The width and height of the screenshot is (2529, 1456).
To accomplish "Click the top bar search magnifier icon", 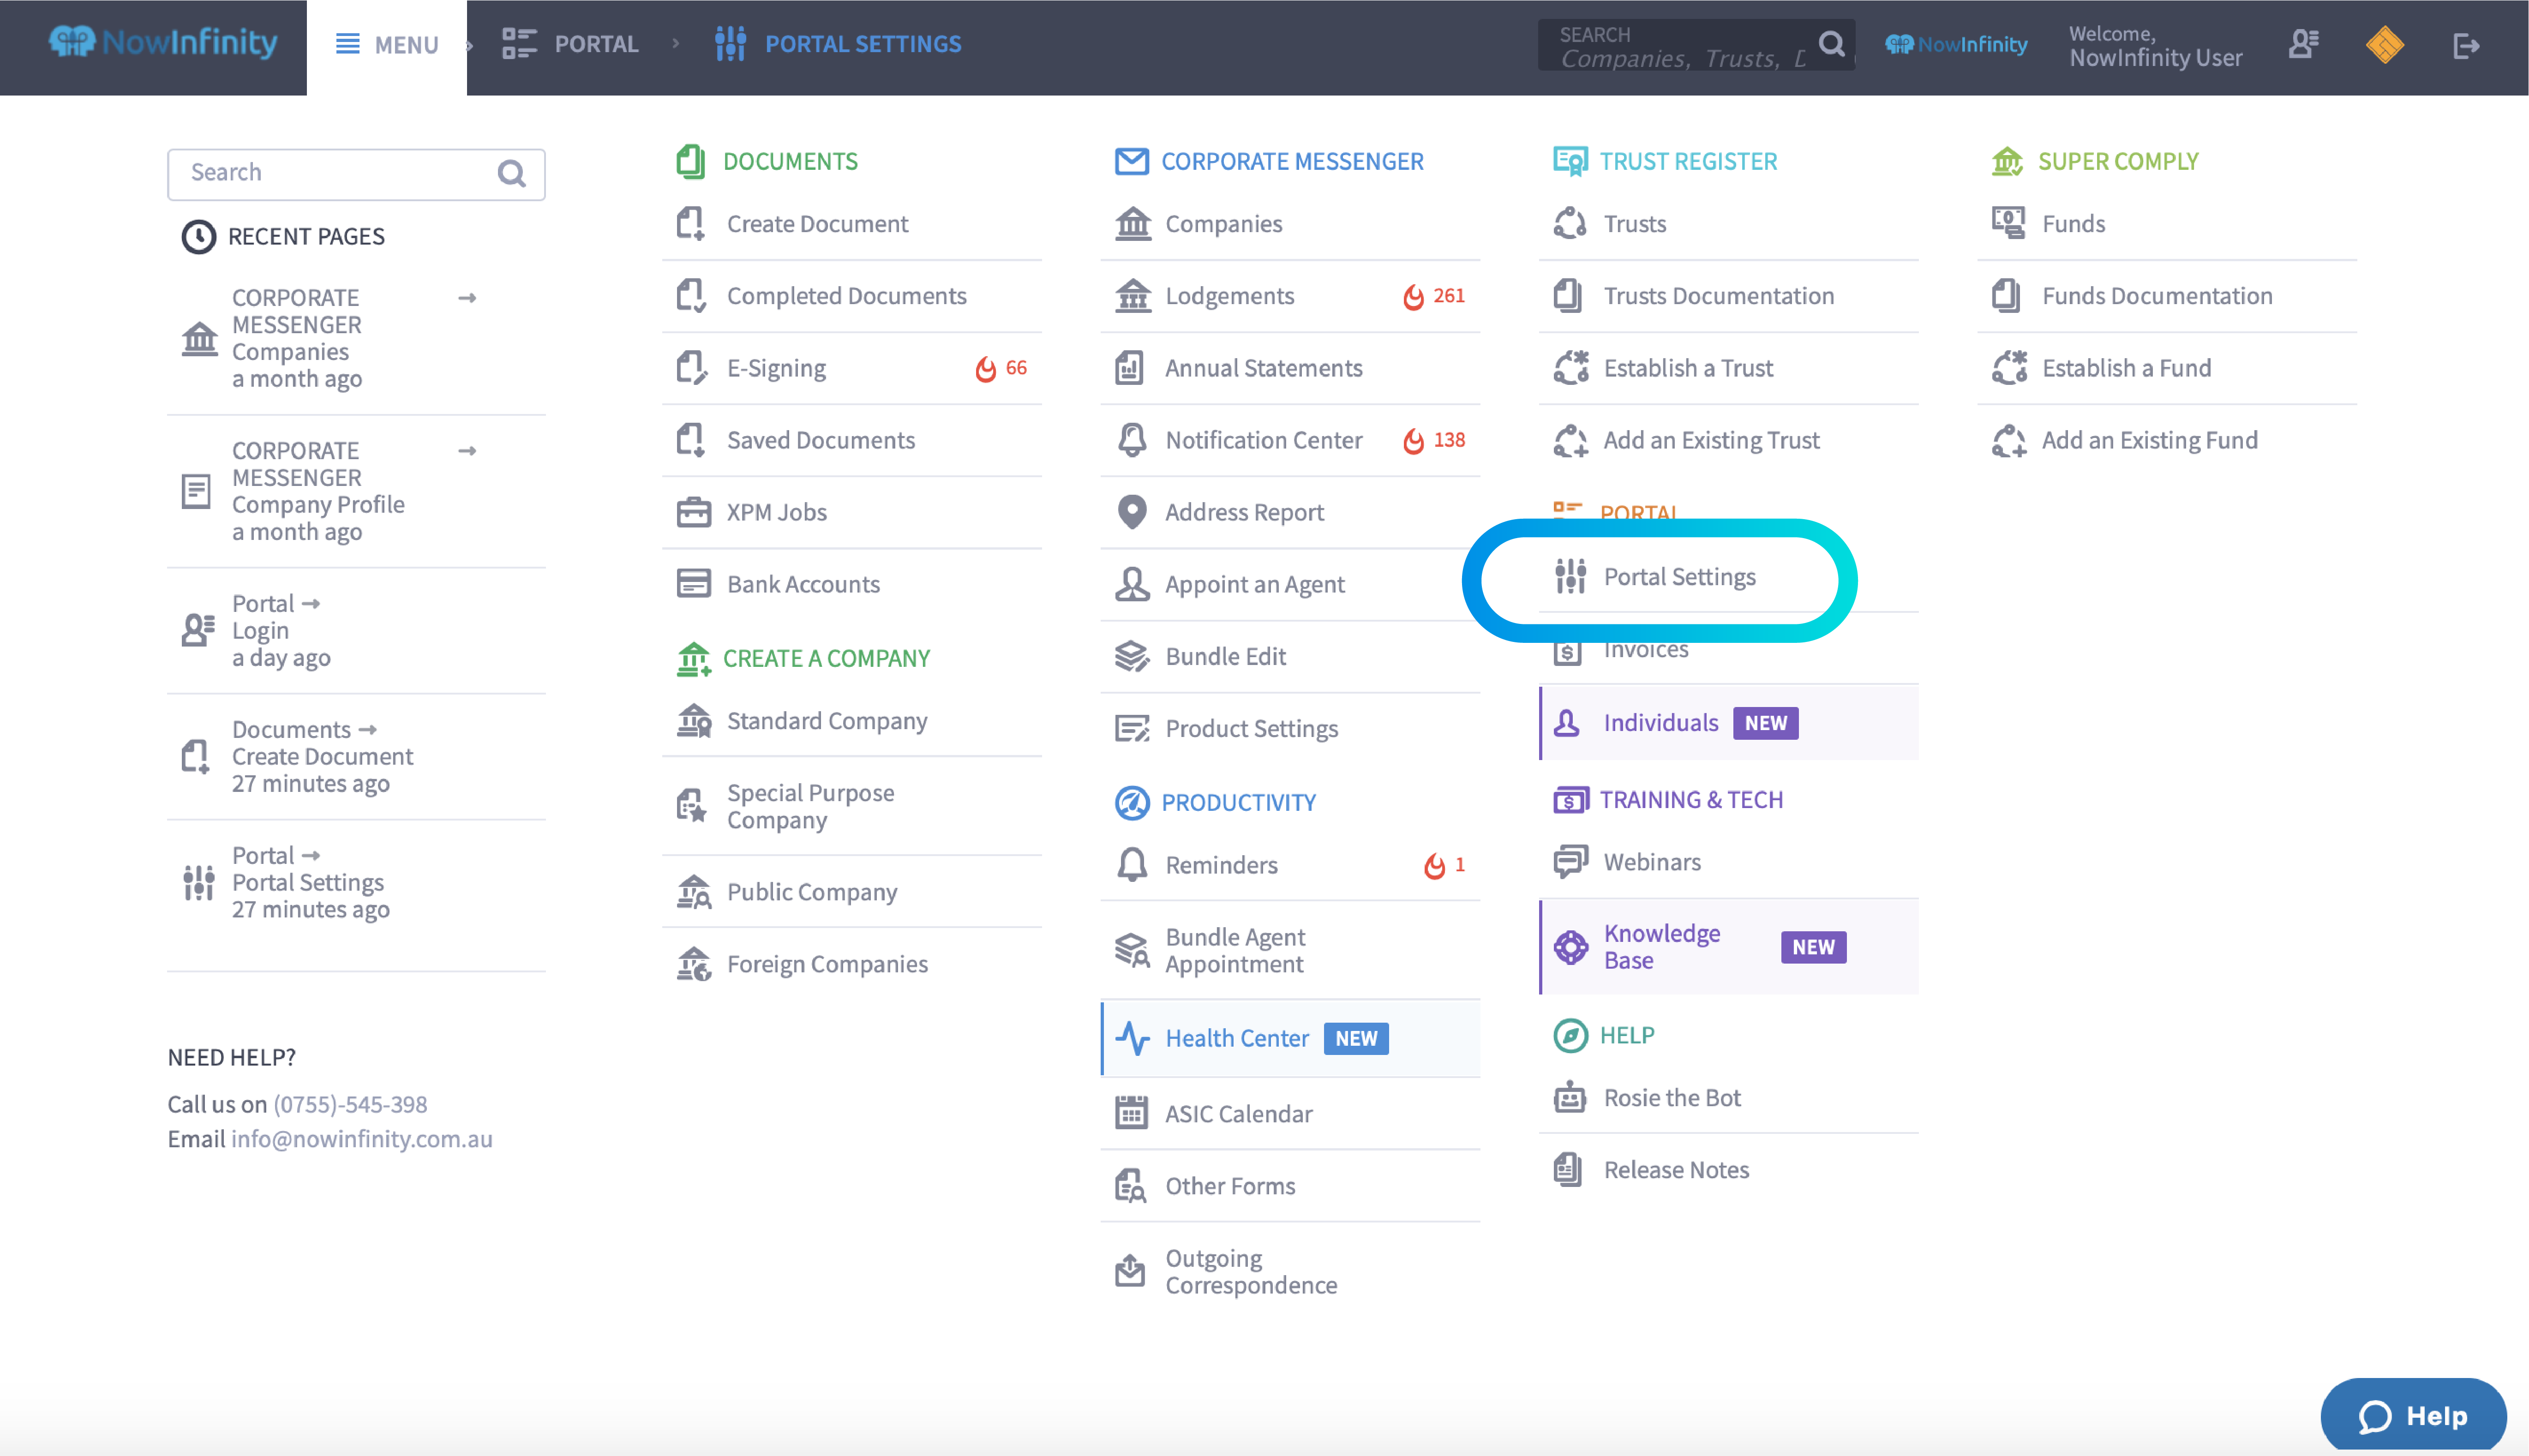I will (1831, 44).
